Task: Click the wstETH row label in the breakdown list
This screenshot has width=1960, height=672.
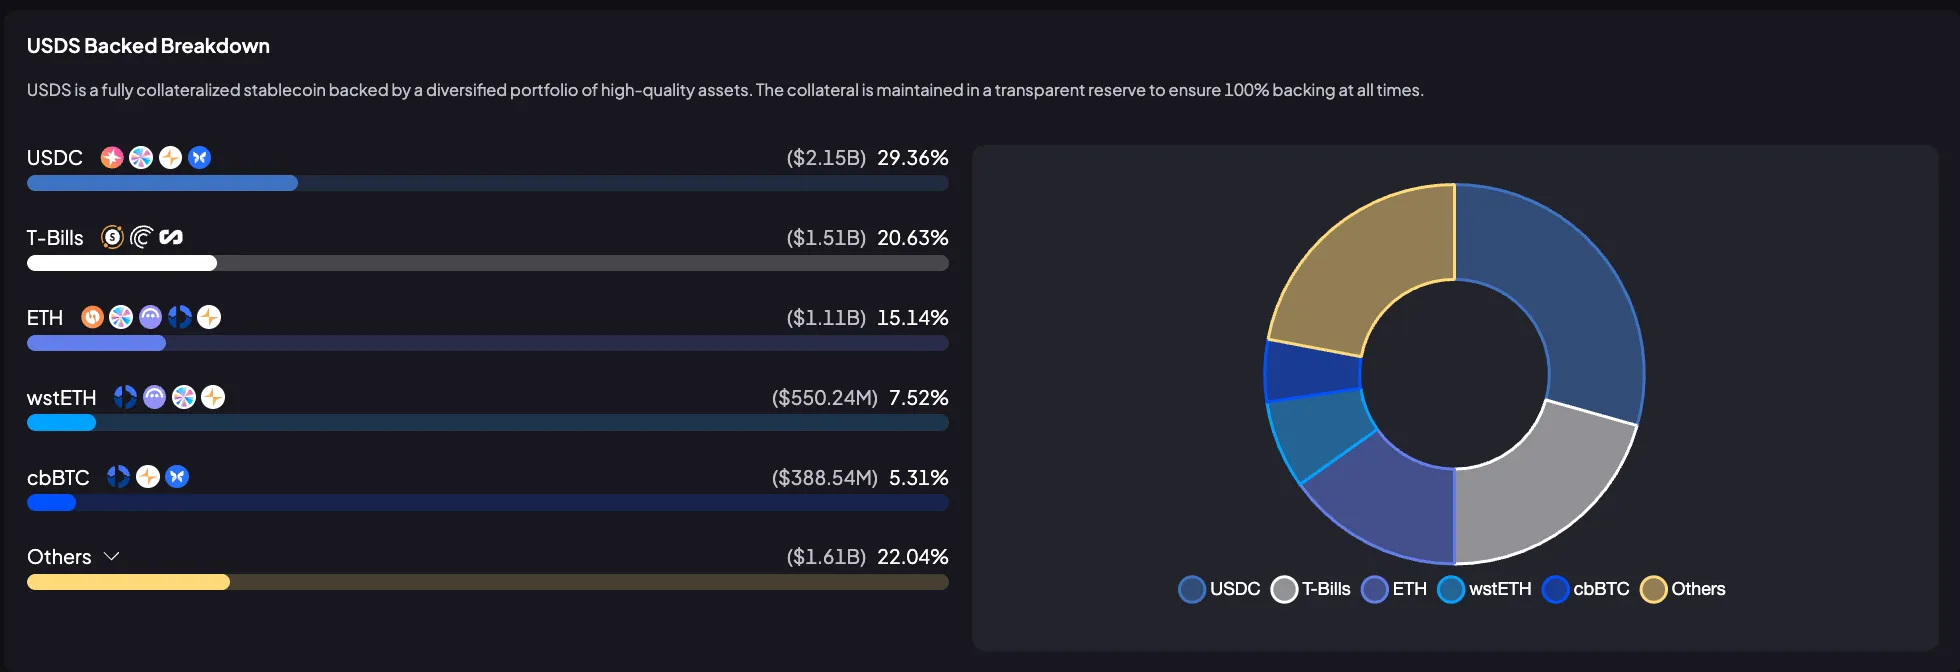Action: click(62, 398)
